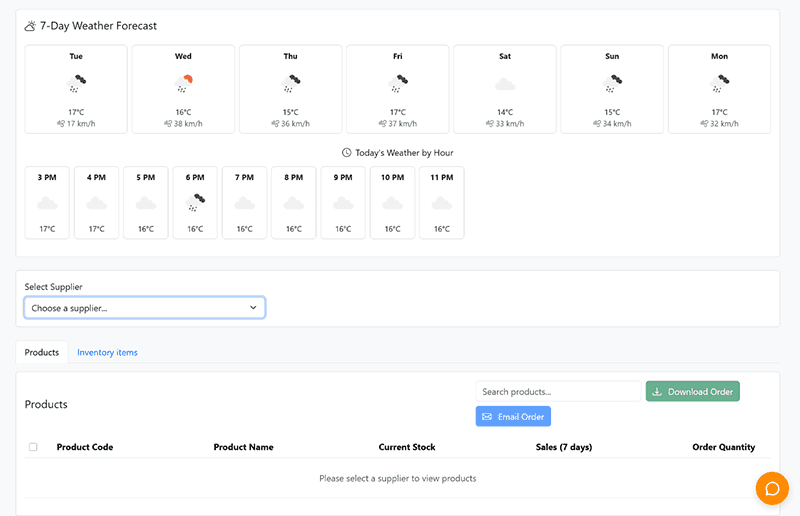This screenshot has height=516, width=800.
Task: Click the 3 PM cloud icon
Action: 47,204
